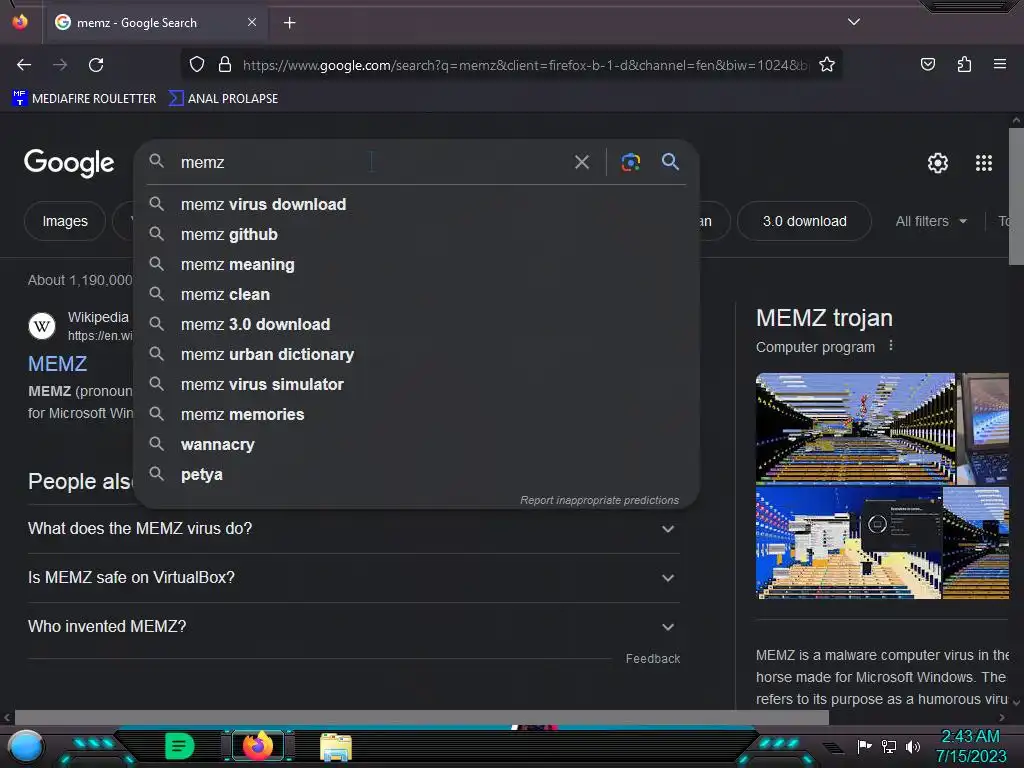Choose suggestion wannacry

[417, 445]
